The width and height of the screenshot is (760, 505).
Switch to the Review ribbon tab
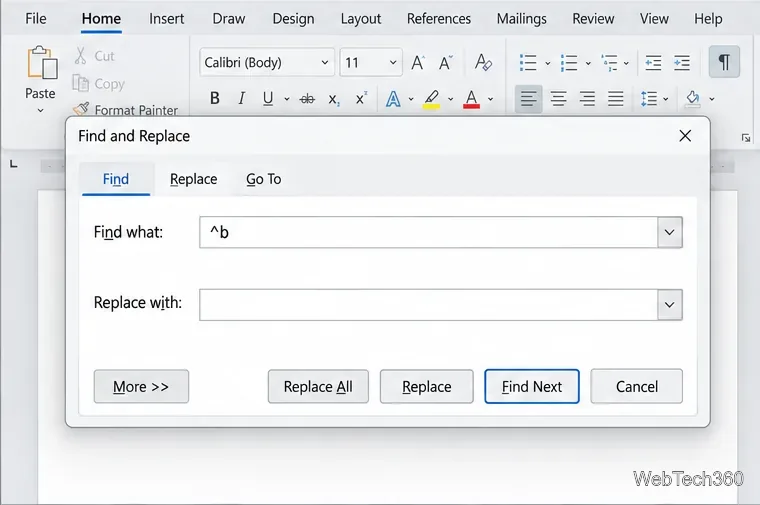(593, 18)
